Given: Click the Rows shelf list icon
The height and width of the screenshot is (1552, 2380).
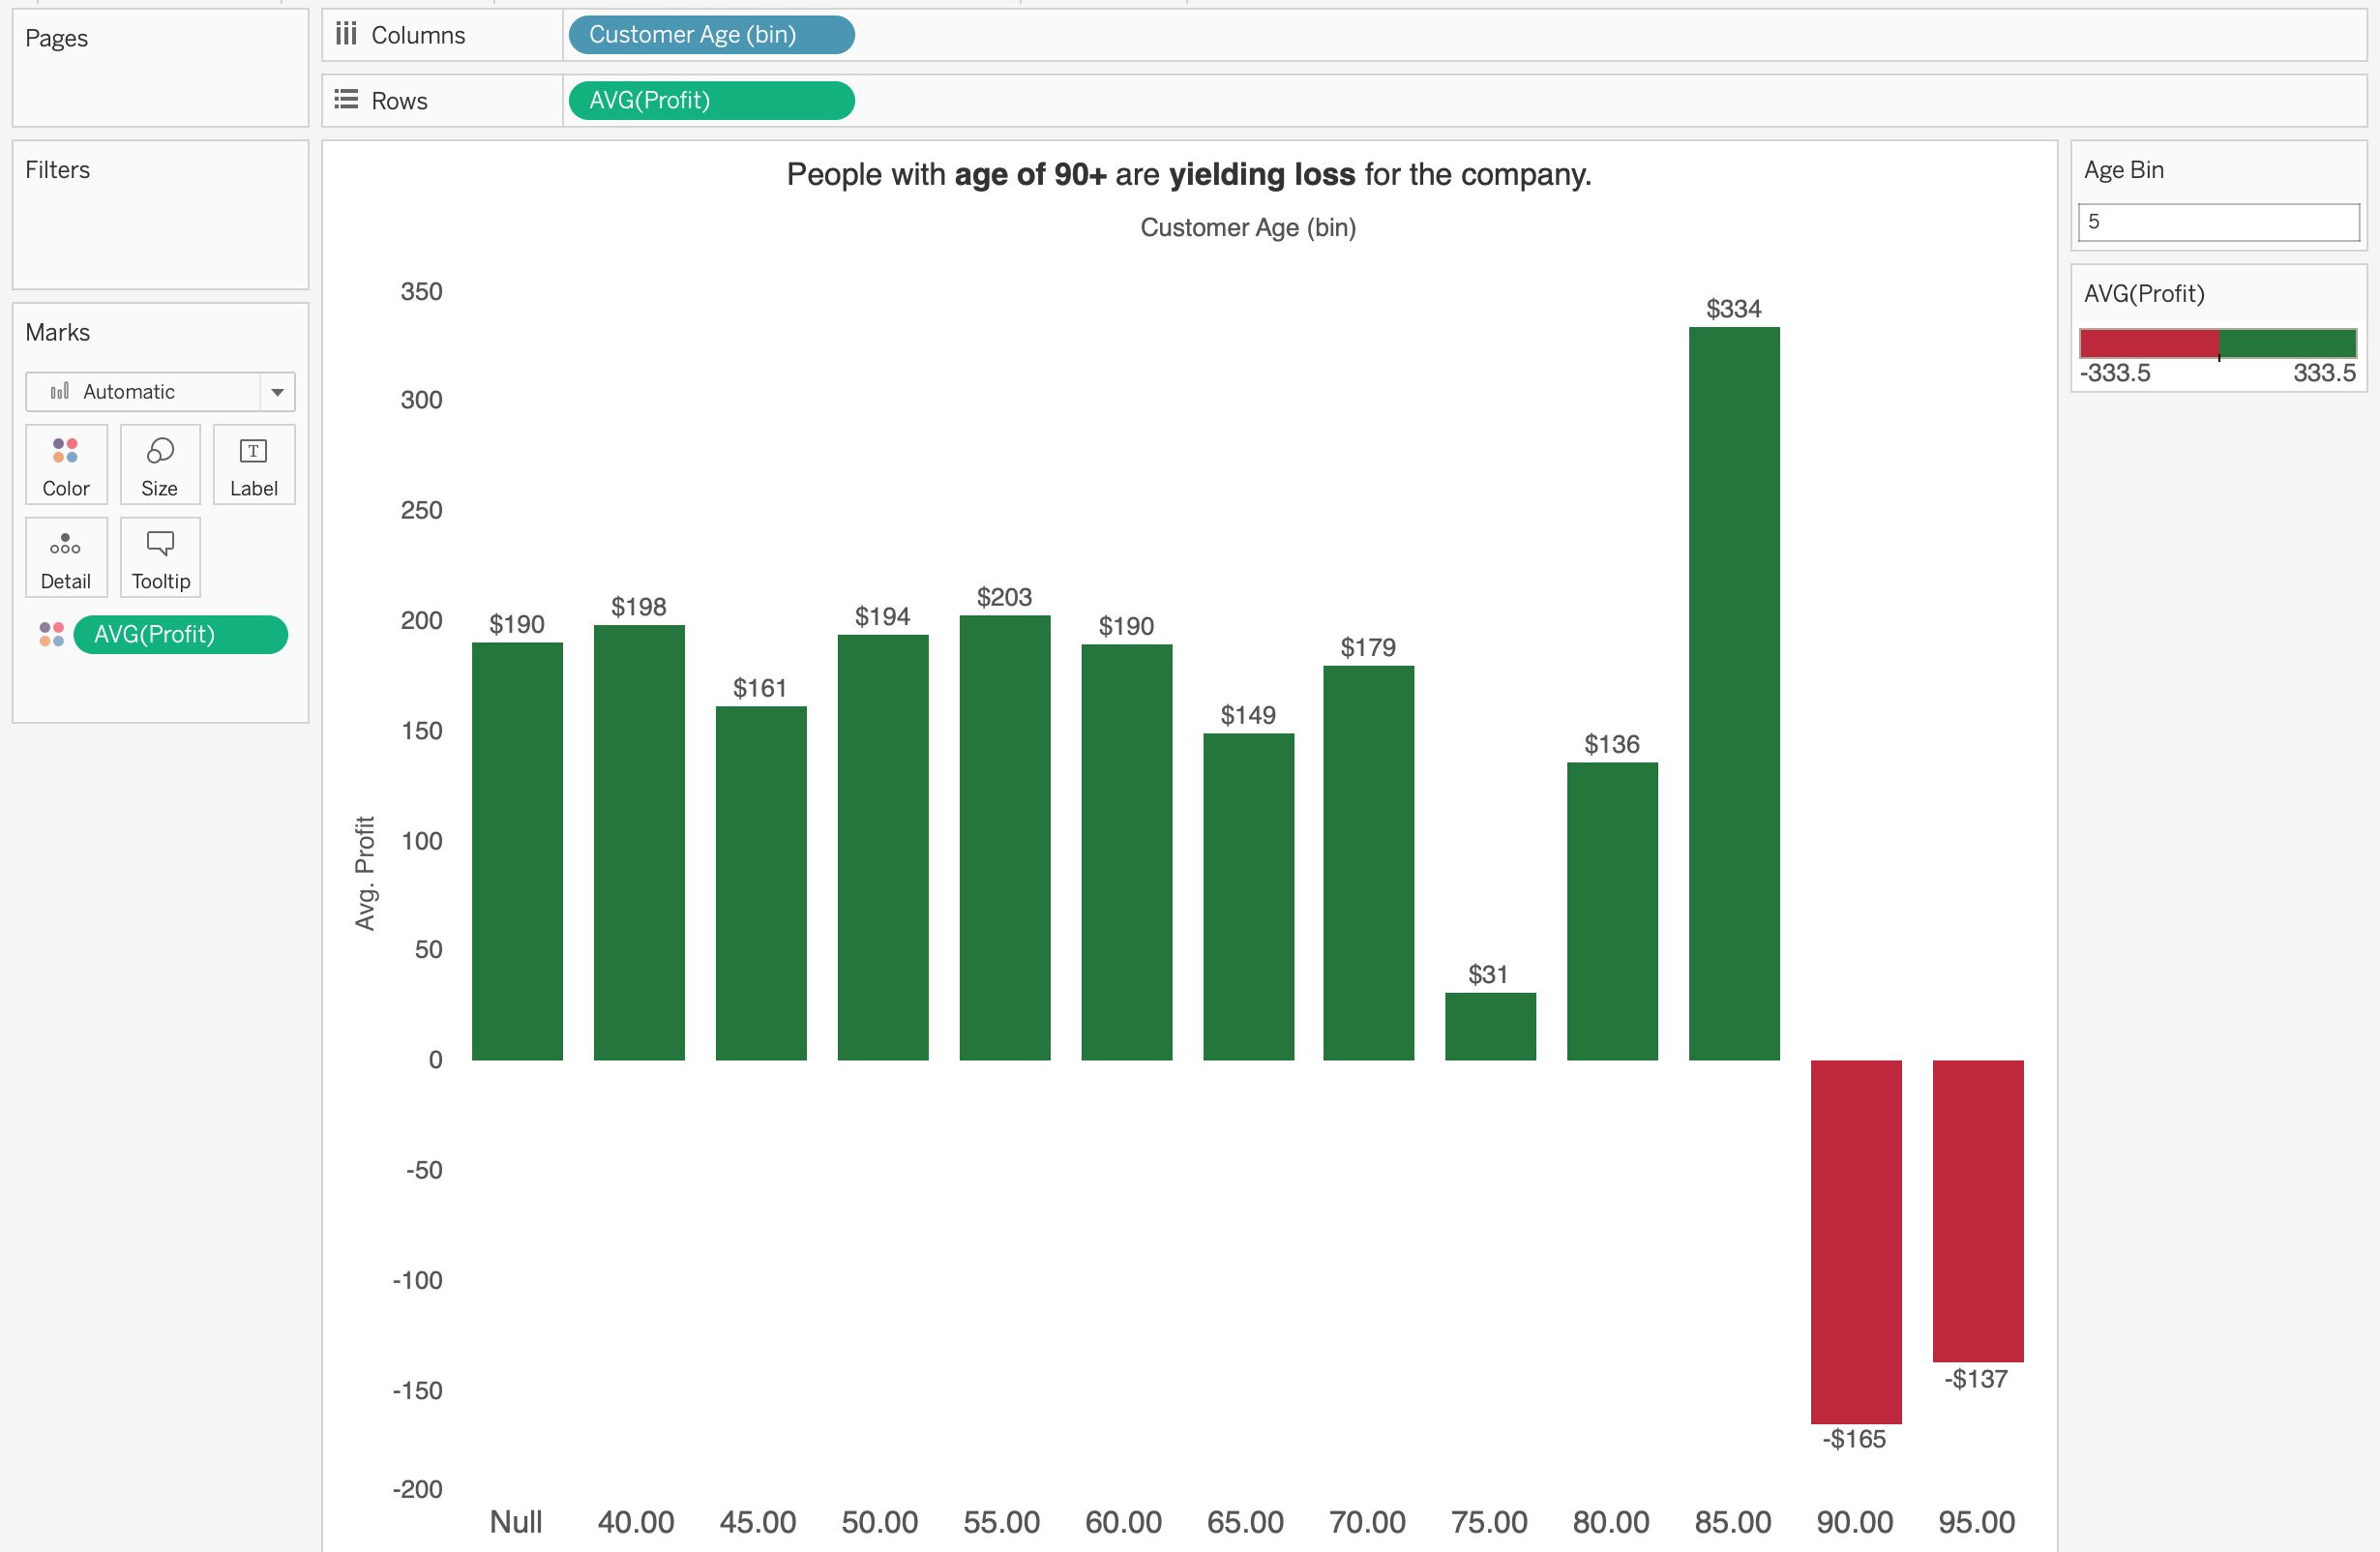Looking at the screenshot, I should pyautogui.click(x=346, y=99).
